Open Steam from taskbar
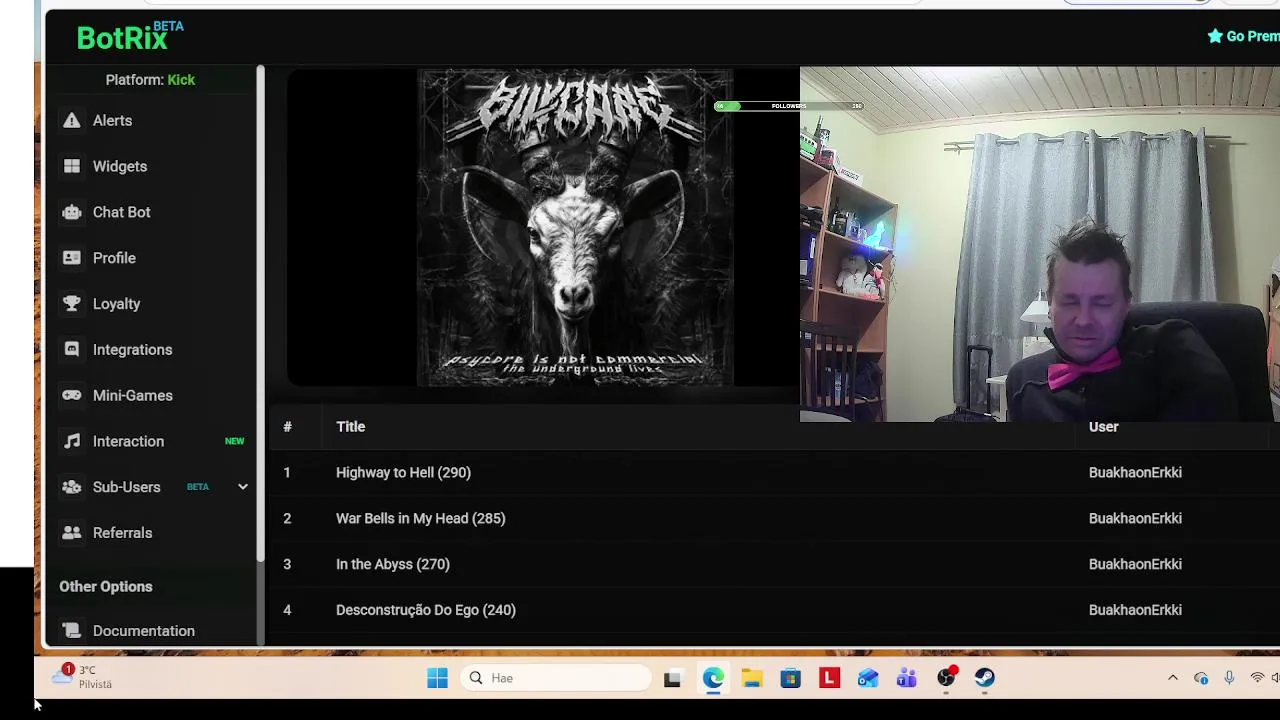Screen dimensions: 1280x720 985,678
